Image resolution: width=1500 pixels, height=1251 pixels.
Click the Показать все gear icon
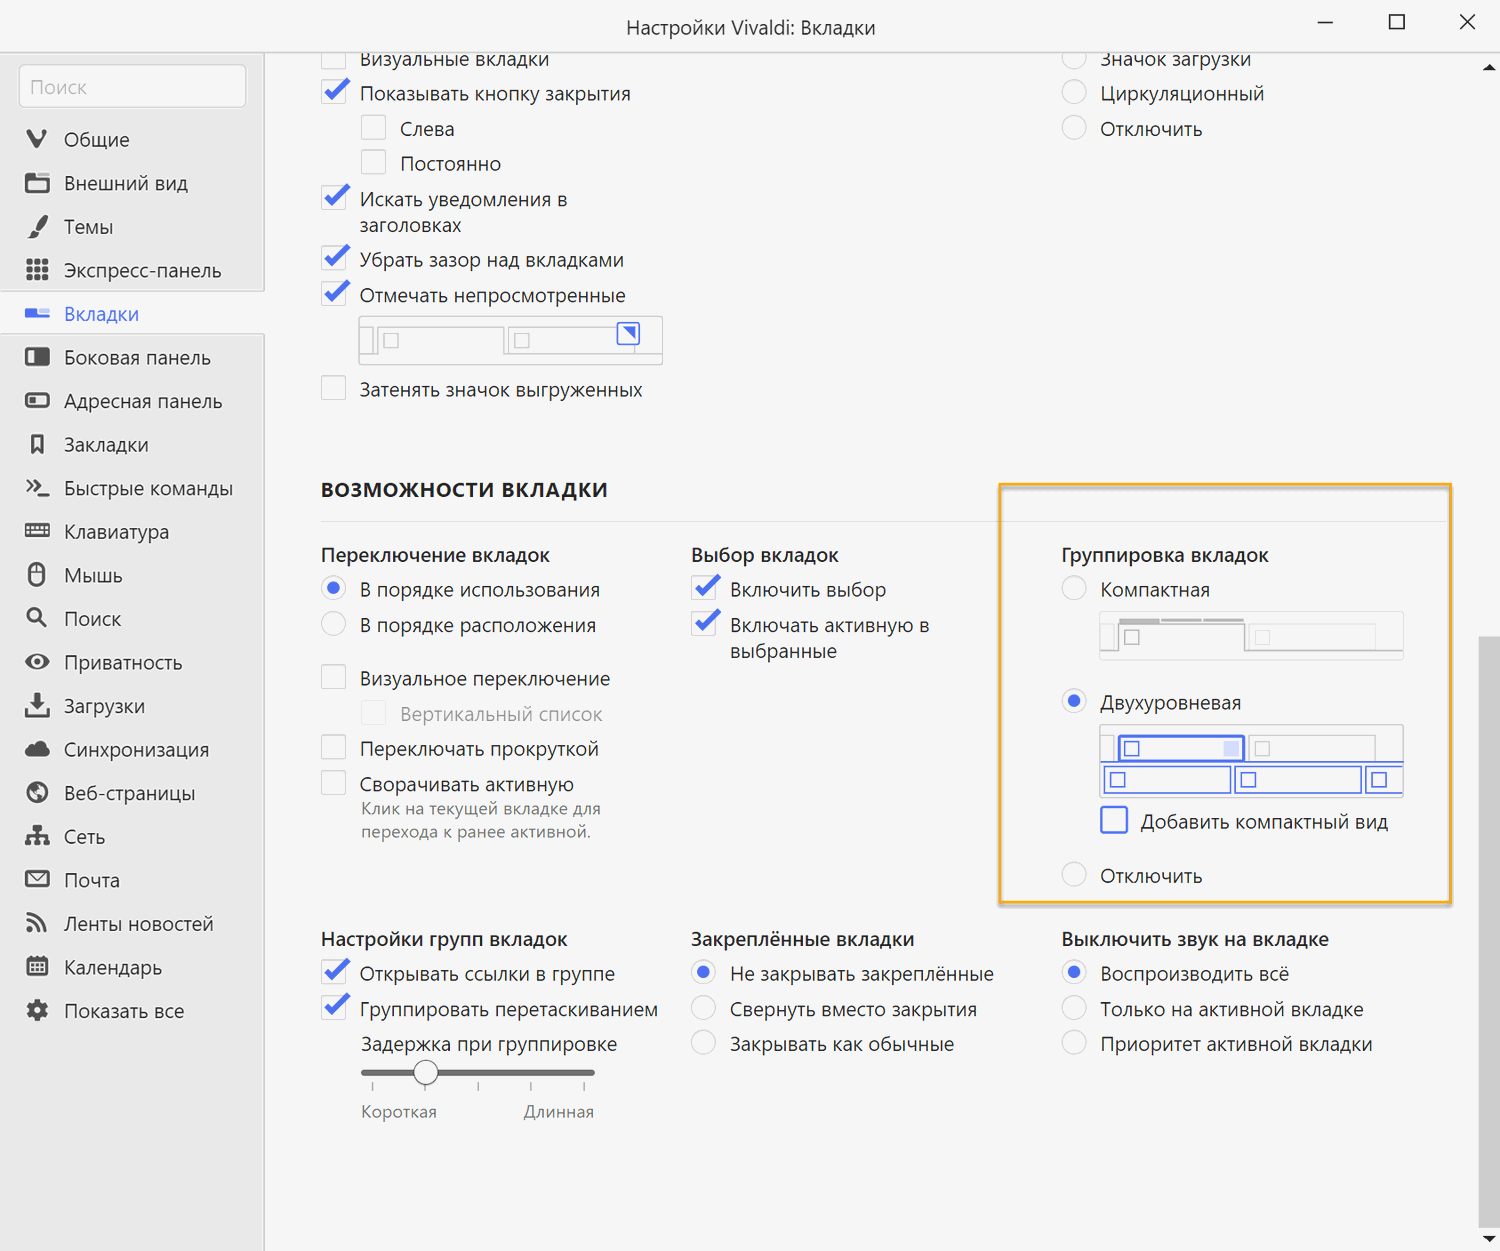click(37, 1010)
